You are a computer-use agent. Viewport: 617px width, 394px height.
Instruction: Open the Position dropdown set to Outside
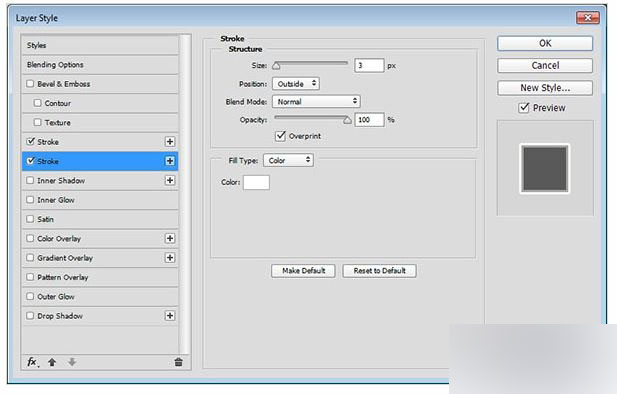click(x=296, y=84)
